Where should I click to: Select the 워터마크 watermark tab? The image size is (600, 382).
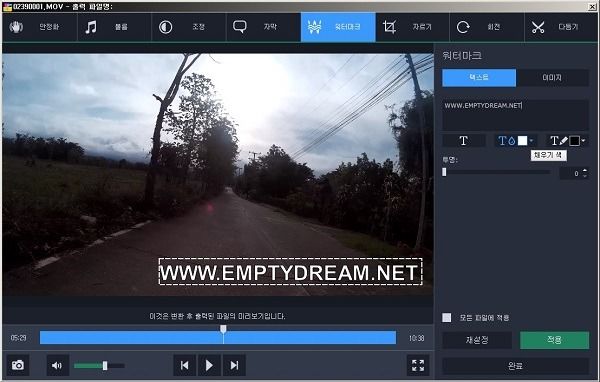[x=338, y=27]
